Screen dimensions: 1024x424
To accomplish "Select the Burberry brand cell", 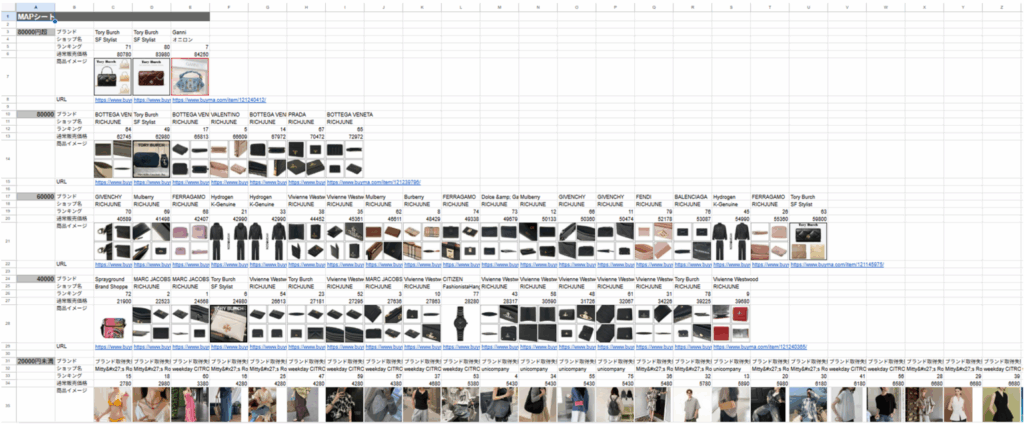I will 423,196.
